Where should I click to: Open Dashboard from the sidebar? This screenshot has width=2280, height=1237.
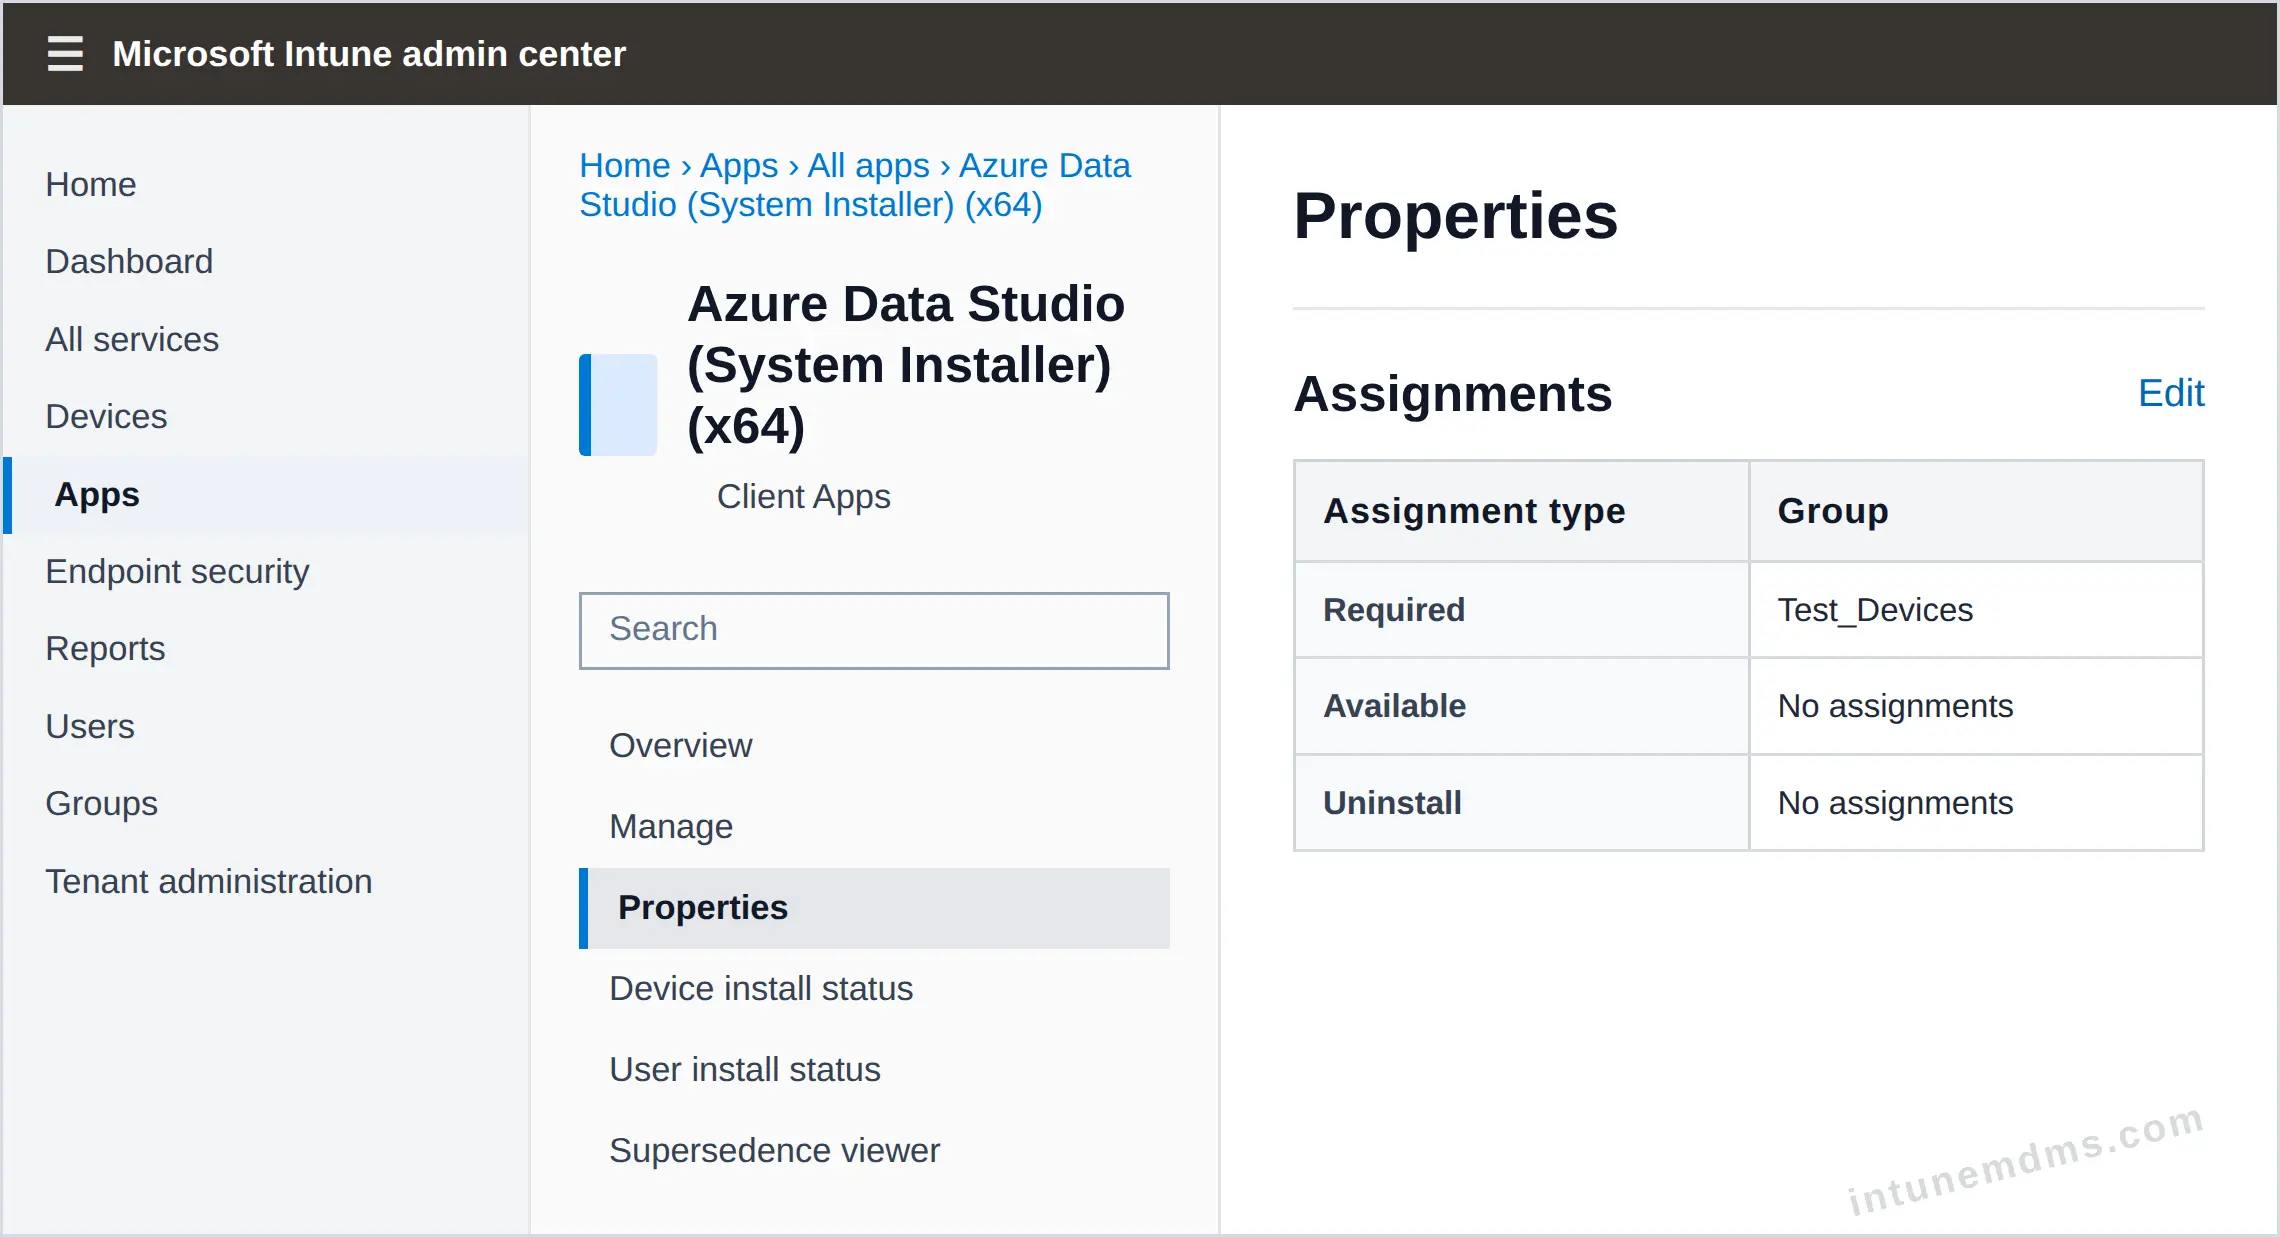[x=129, y=261]
